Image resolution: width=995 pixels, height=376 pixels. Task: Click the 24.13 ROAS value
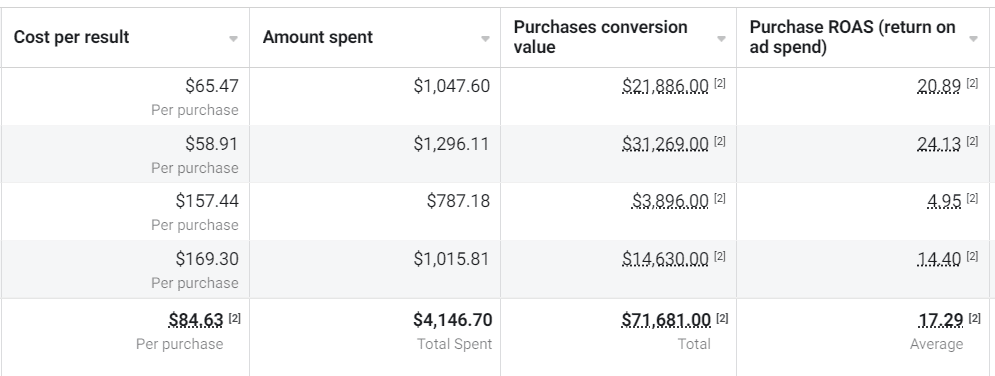939,144
